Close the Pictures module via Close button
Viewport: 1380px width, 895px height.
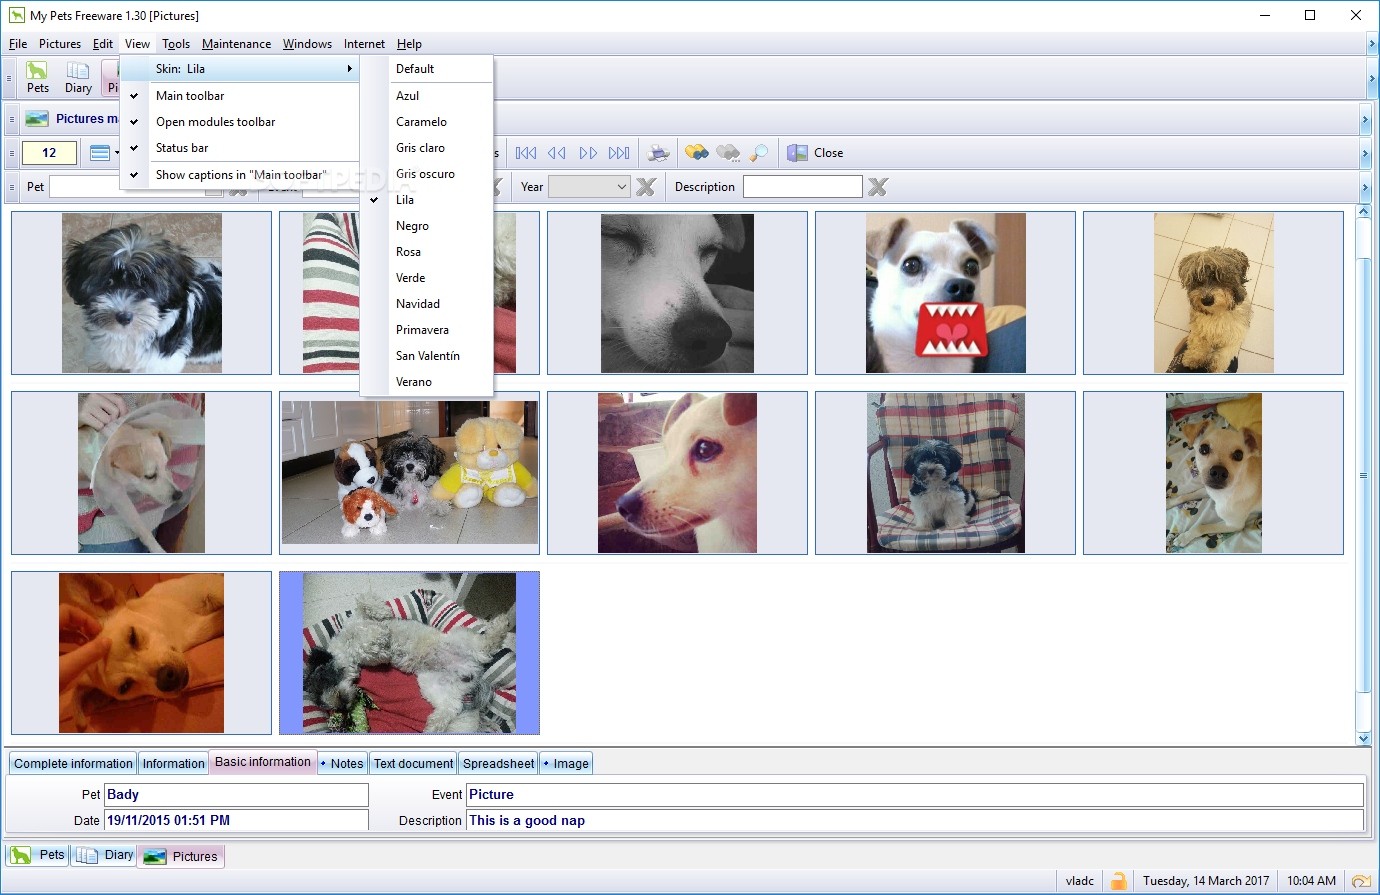pyautogui.click(x=815, y=153)
